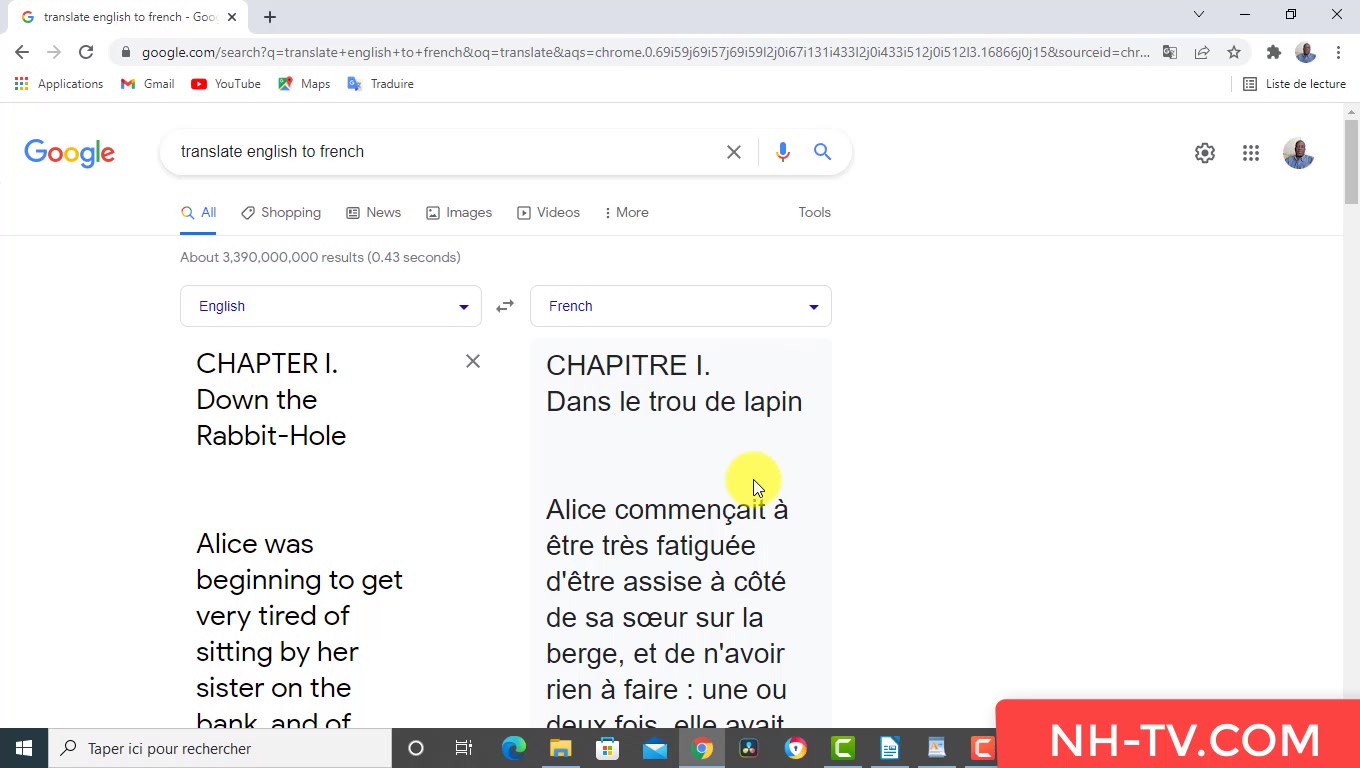Open Google settings gear
Viewport: 1360px width, 768px height.
coord(1205,153)
